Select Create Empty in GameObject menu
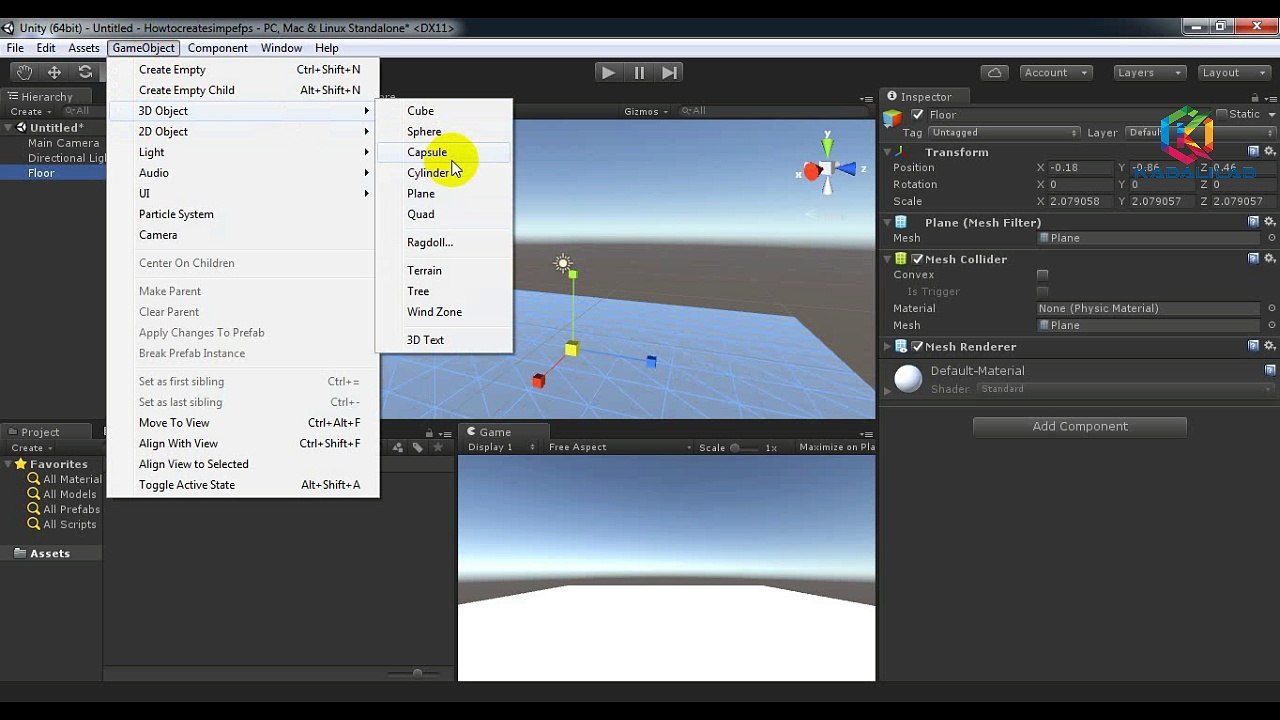This screenshot has height=720, width=1280. click(x=243, y=70)
